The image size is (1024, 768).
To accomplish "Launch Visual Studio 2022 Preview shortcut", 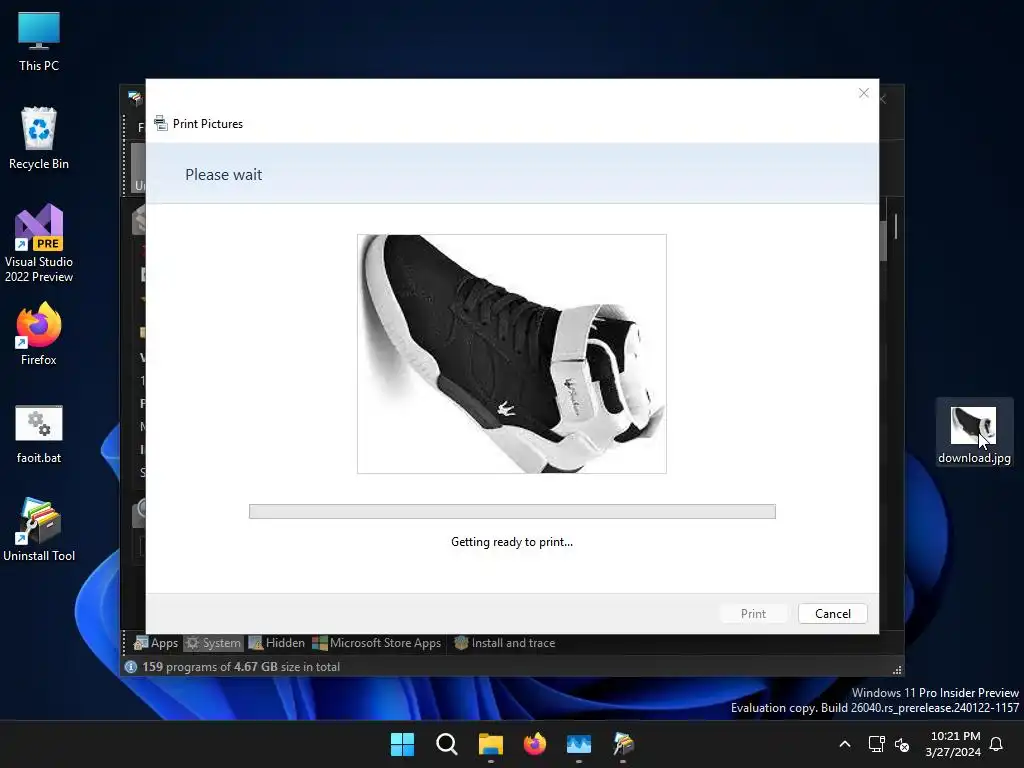I will point(39,243).
